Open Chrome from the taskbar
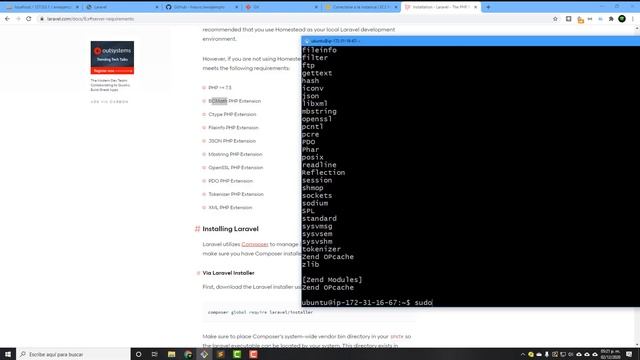Viewport: 640px width, 360px height. [x=188, y=354]
